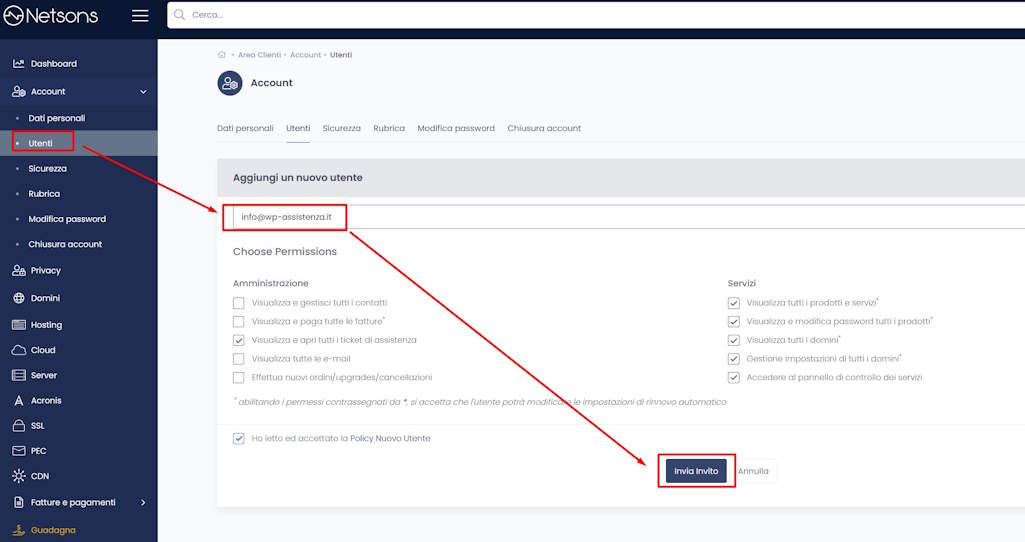Open Dashboard via its chart icon
Viewport: 1025px width, 542px height.
click(x=18, y=64)
